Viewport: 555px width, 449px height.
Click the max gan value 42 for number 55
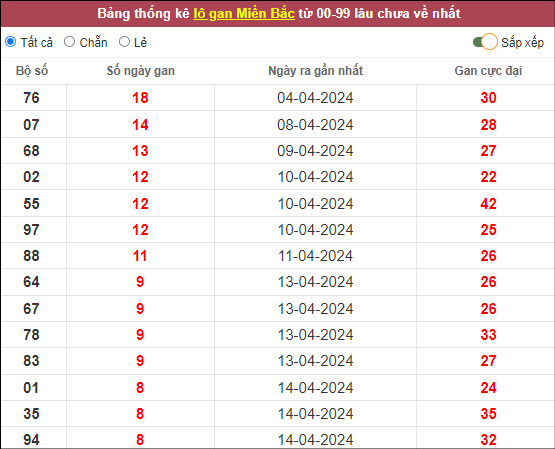tap(488, 204)
